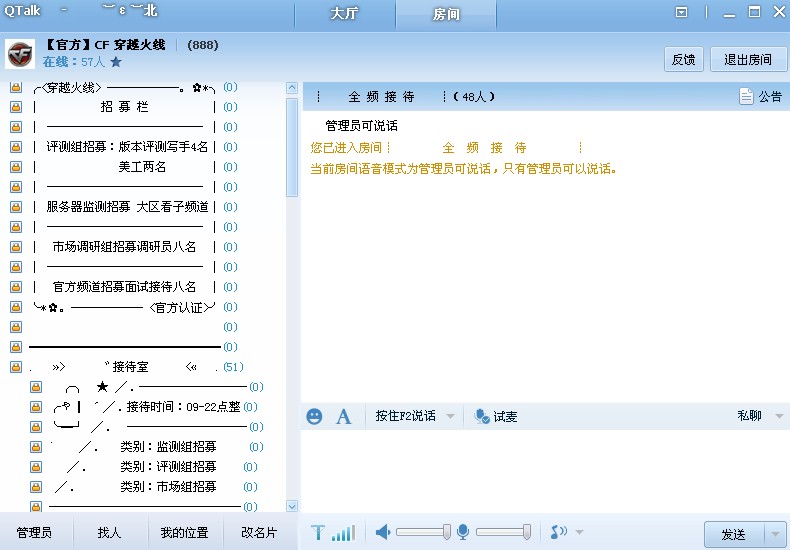The image size is (790, 550).
Task: Click lock icon beside 市场调研组招募调研员八名
Action: [x=16, y=247]
